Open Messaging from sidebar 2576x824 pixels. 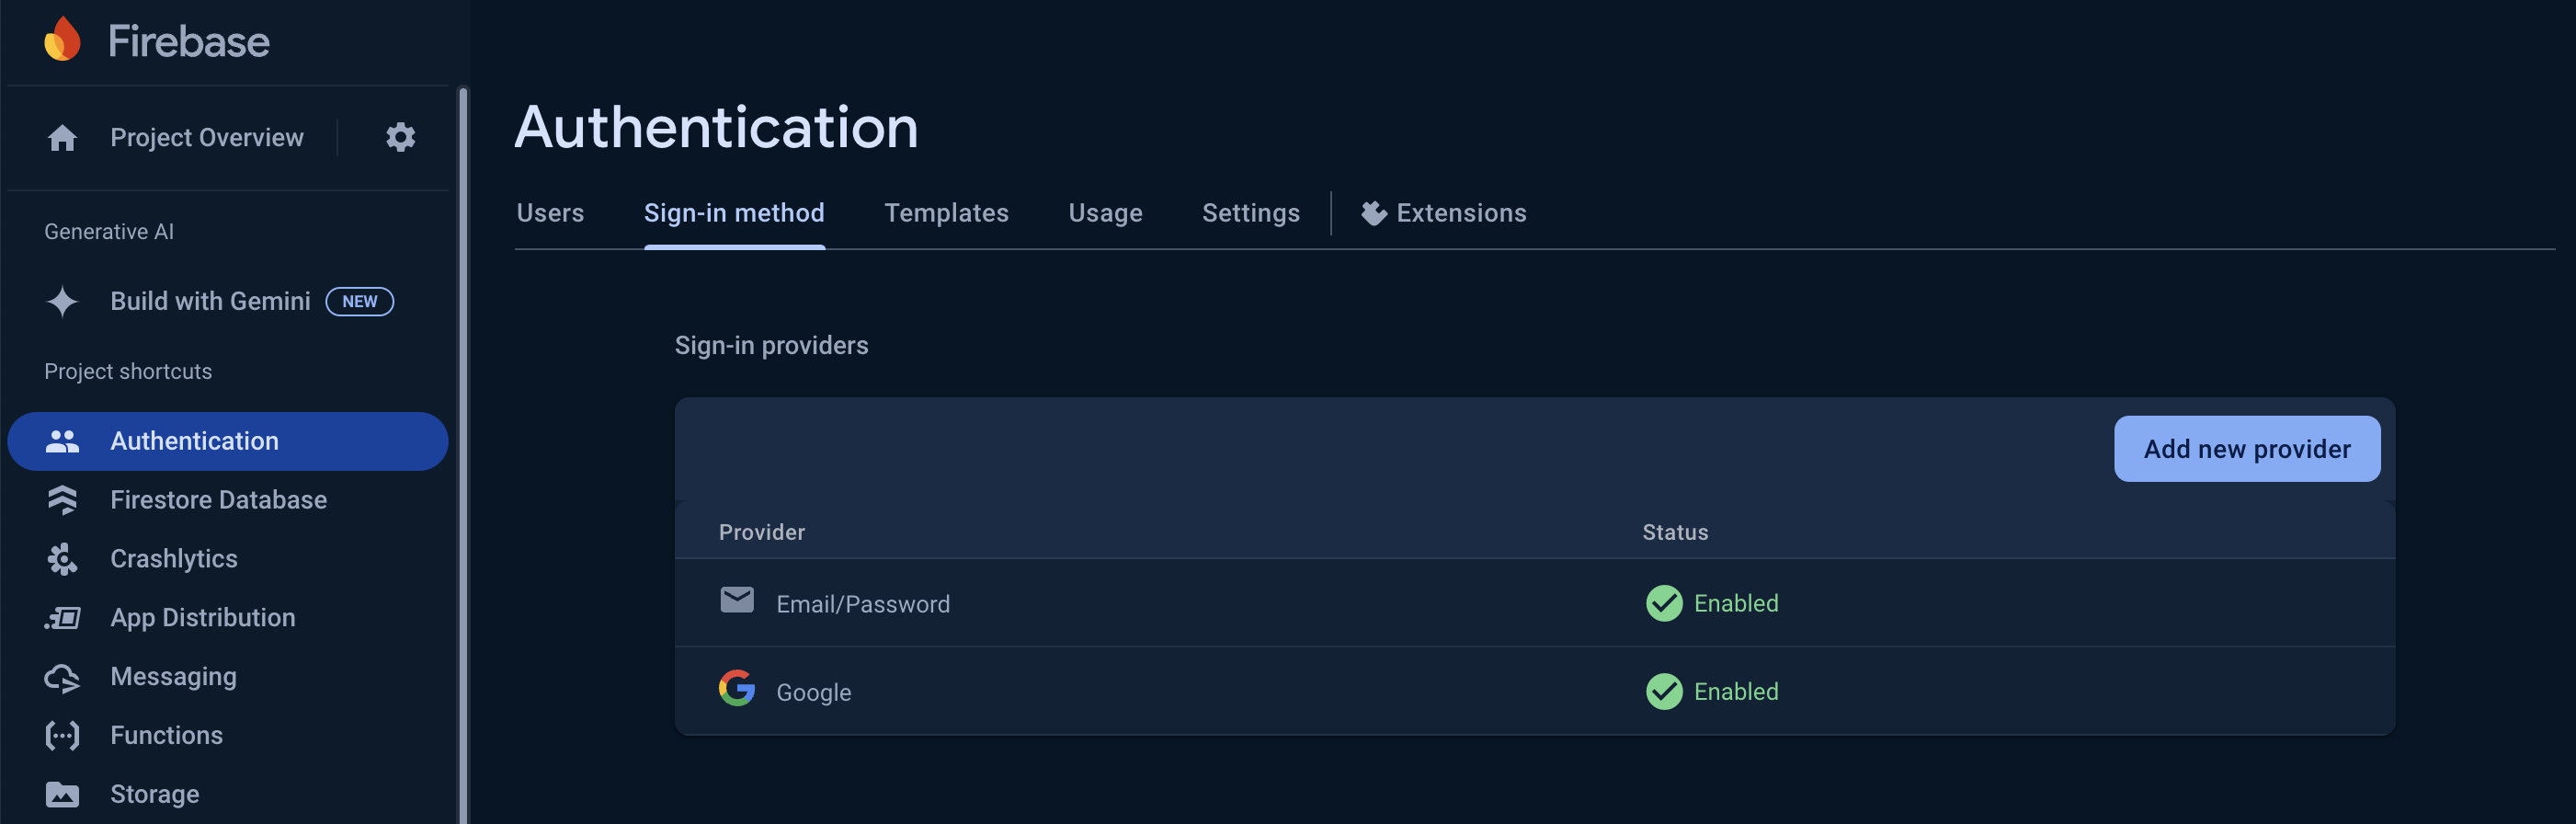point(173,677)
